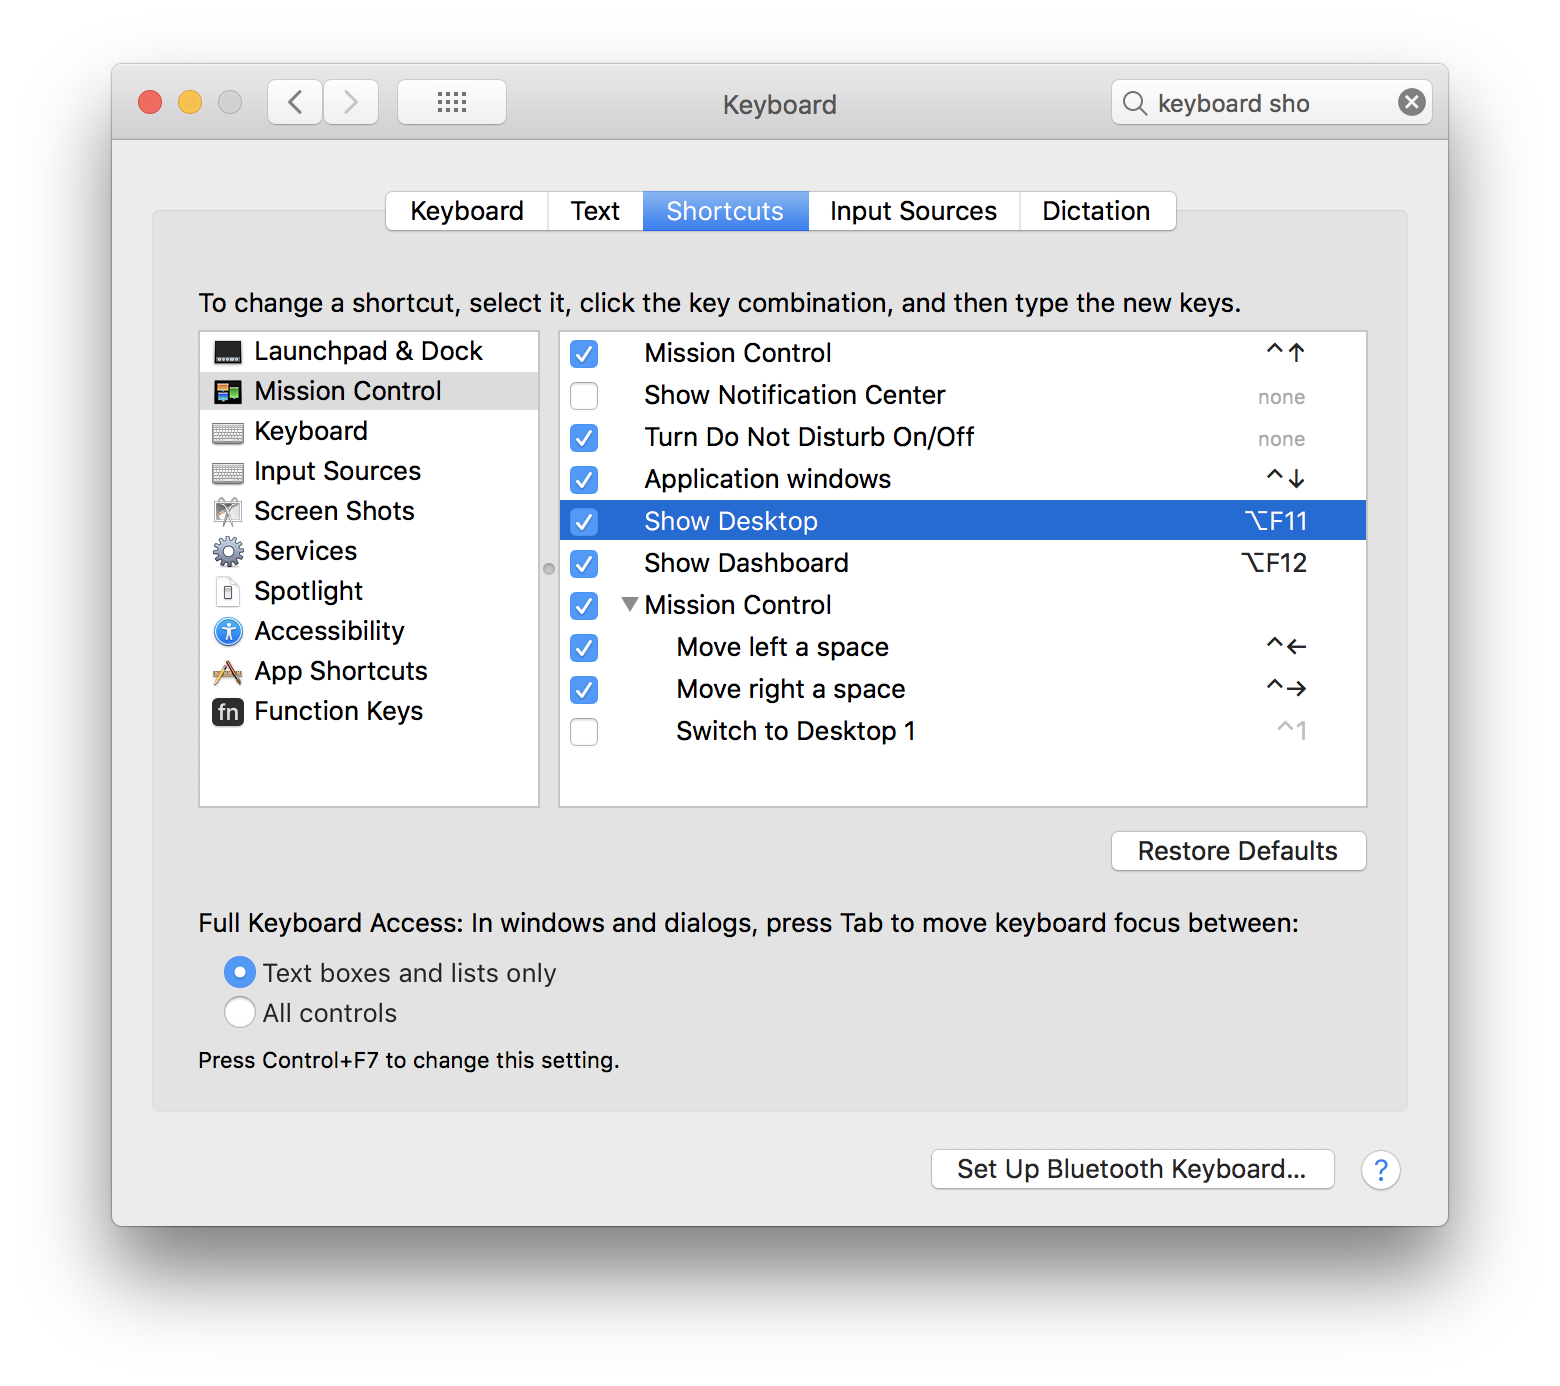Close the Keyboard preferences window
The height and width of the screenshot is (1386, 1560).
tap(150, 102)
